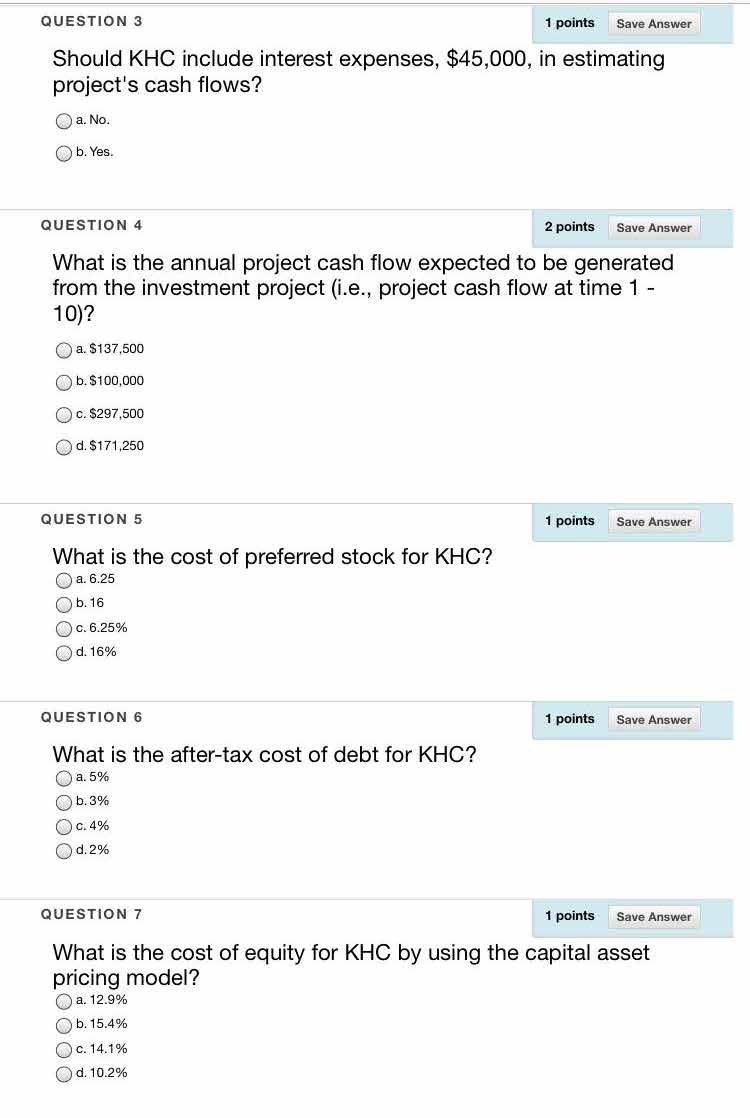
Task: Choose $100,000 for Question 4
Action: (64, 381)
